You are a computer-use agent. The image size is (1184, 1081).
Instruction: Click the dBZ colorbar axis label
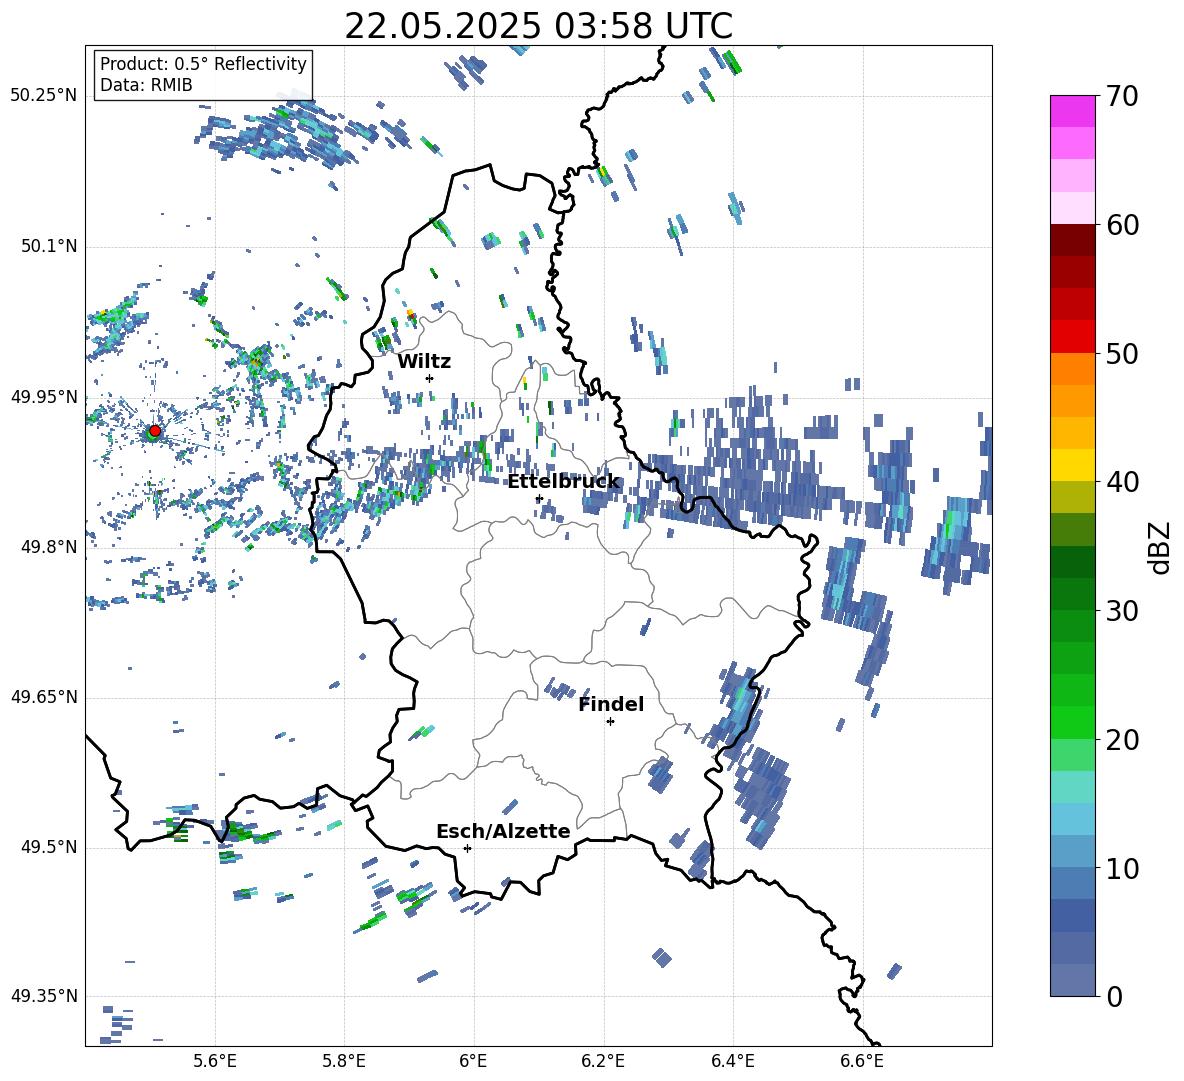[1161, 547]
